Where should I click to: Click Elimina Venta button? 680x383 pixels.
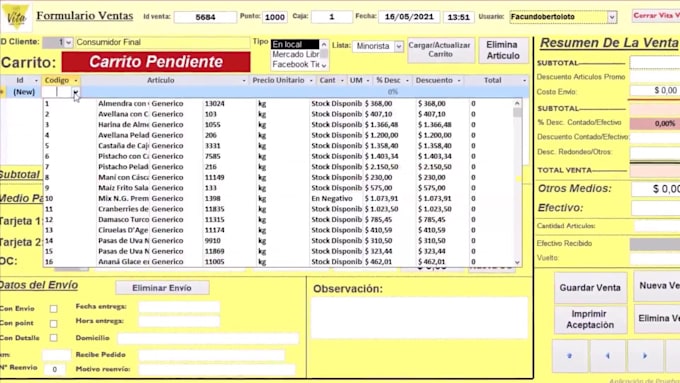[657, 318]
